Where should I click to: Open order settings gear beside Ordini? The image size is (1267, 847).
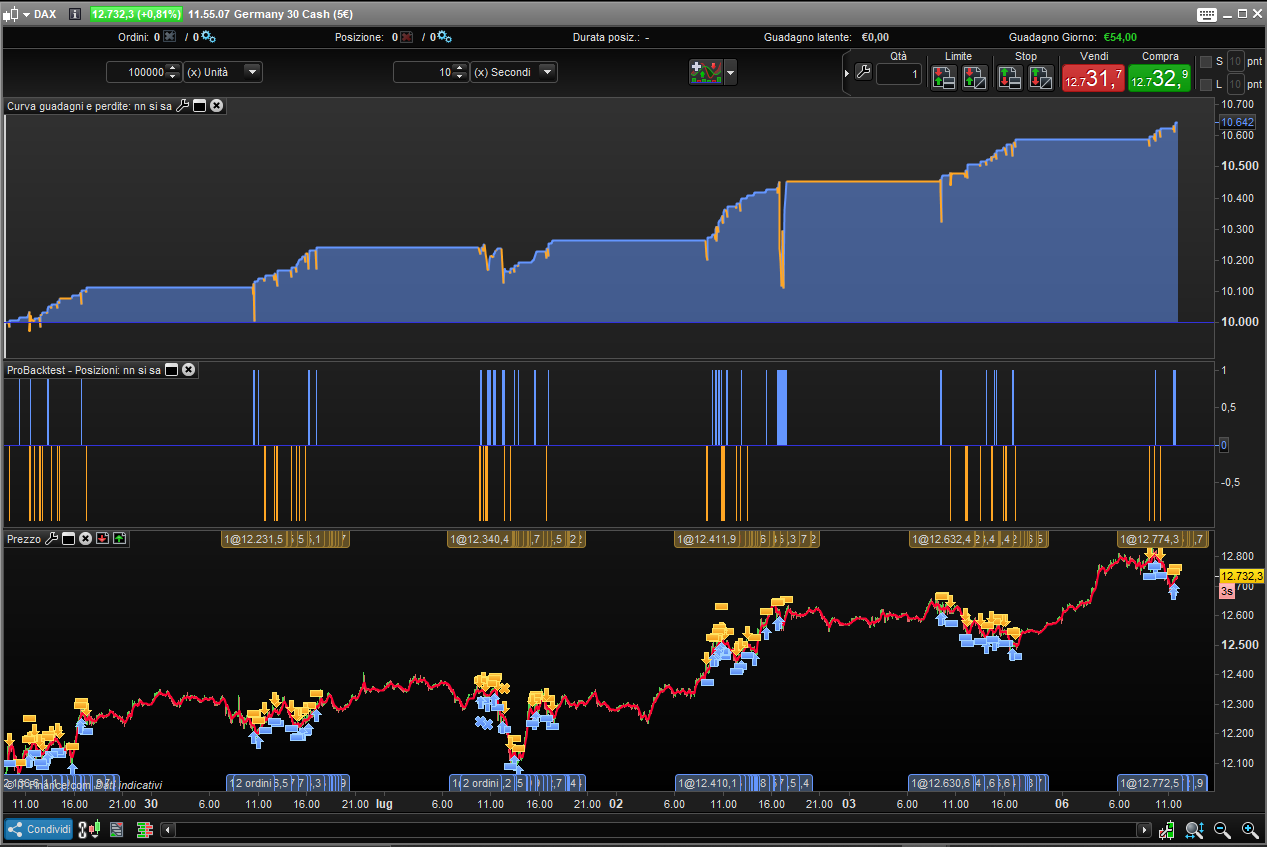pos(208,37)
